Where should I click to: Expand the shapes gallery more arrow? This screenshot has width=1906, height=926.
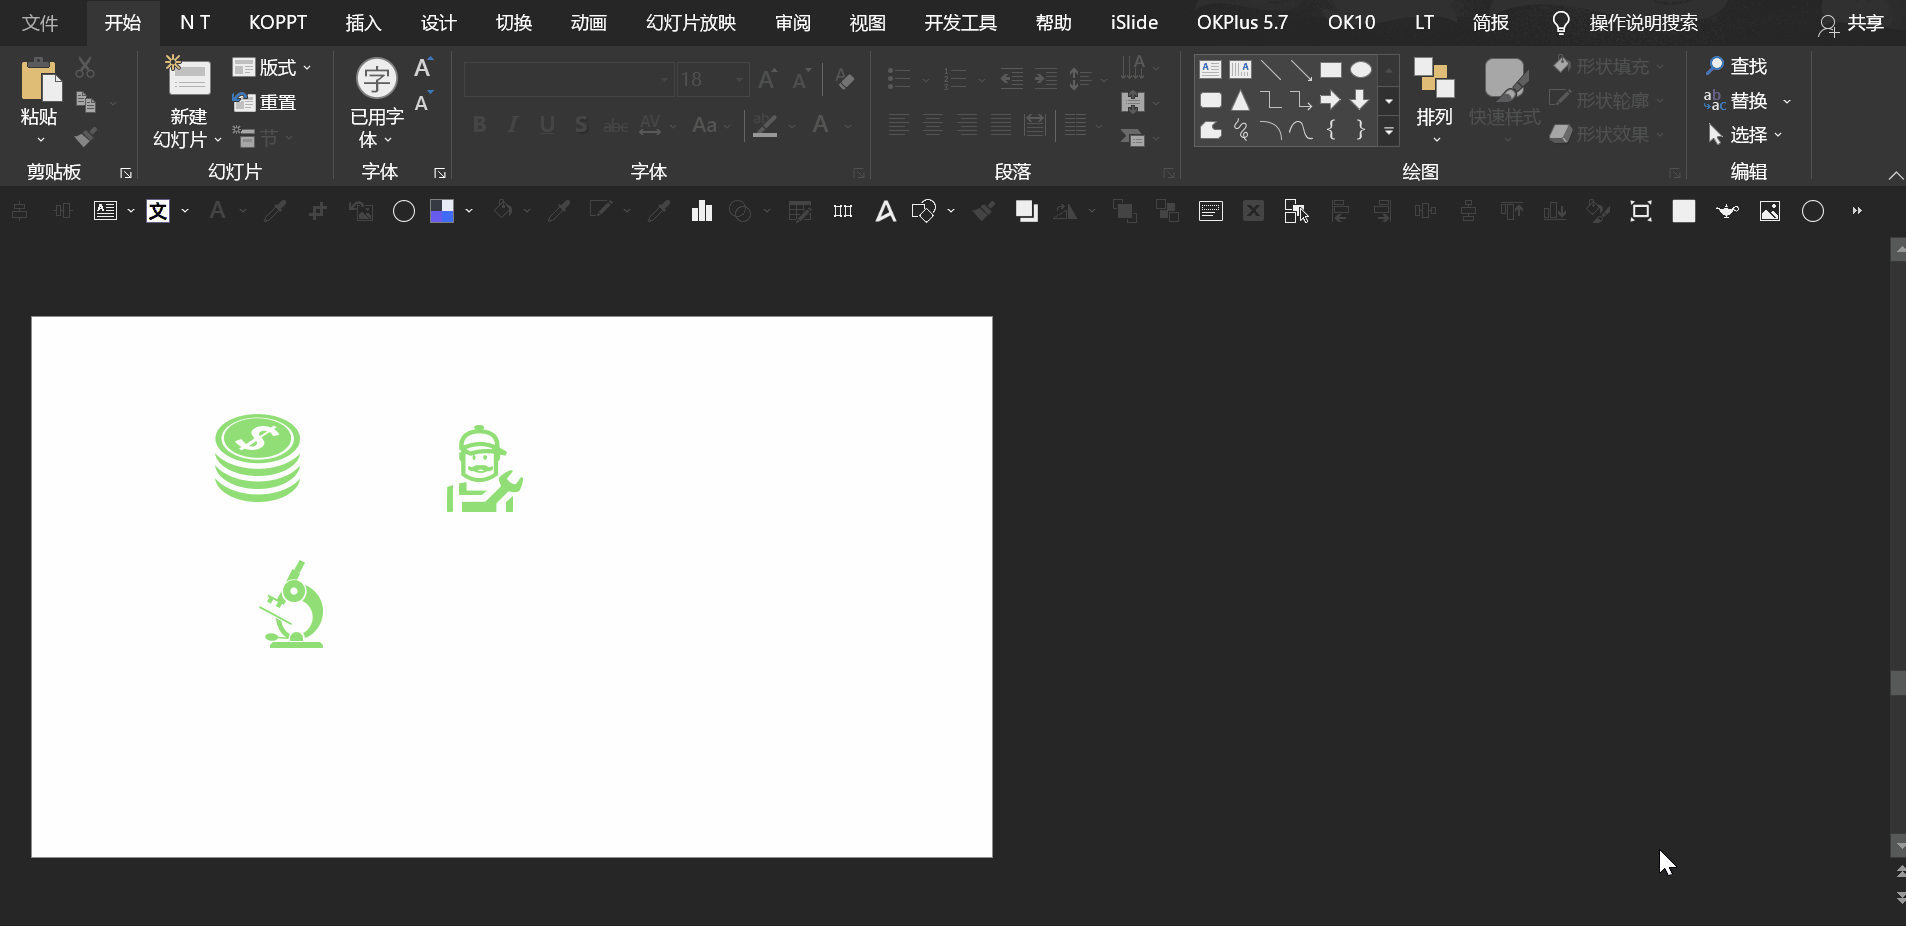(x=1389, y=131)
